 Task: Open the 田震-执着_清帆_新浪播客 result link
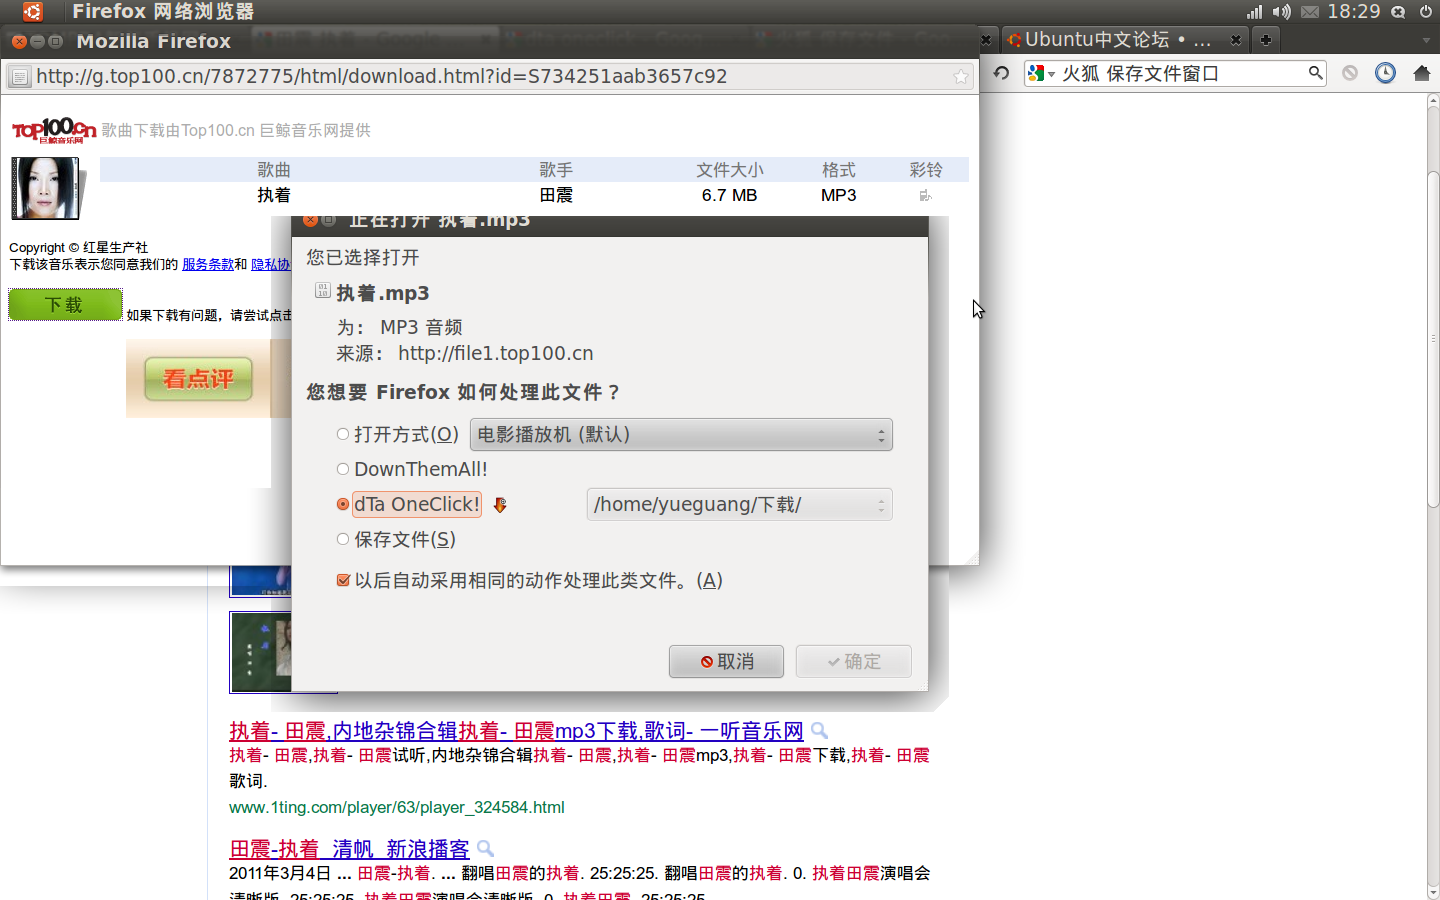click(x=349, y=849)
